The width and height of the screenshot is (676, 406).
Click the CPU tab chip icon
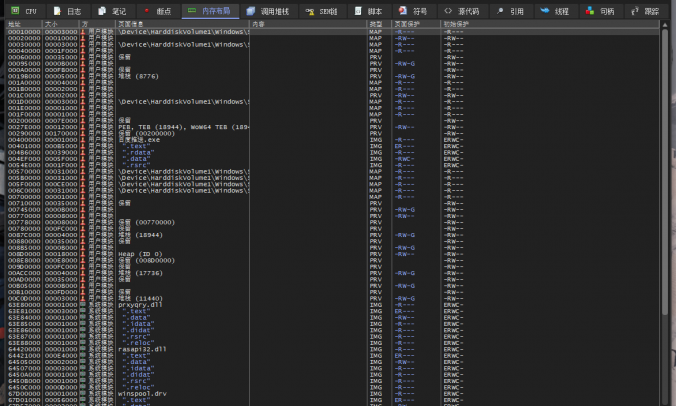(x=15, y=10)
